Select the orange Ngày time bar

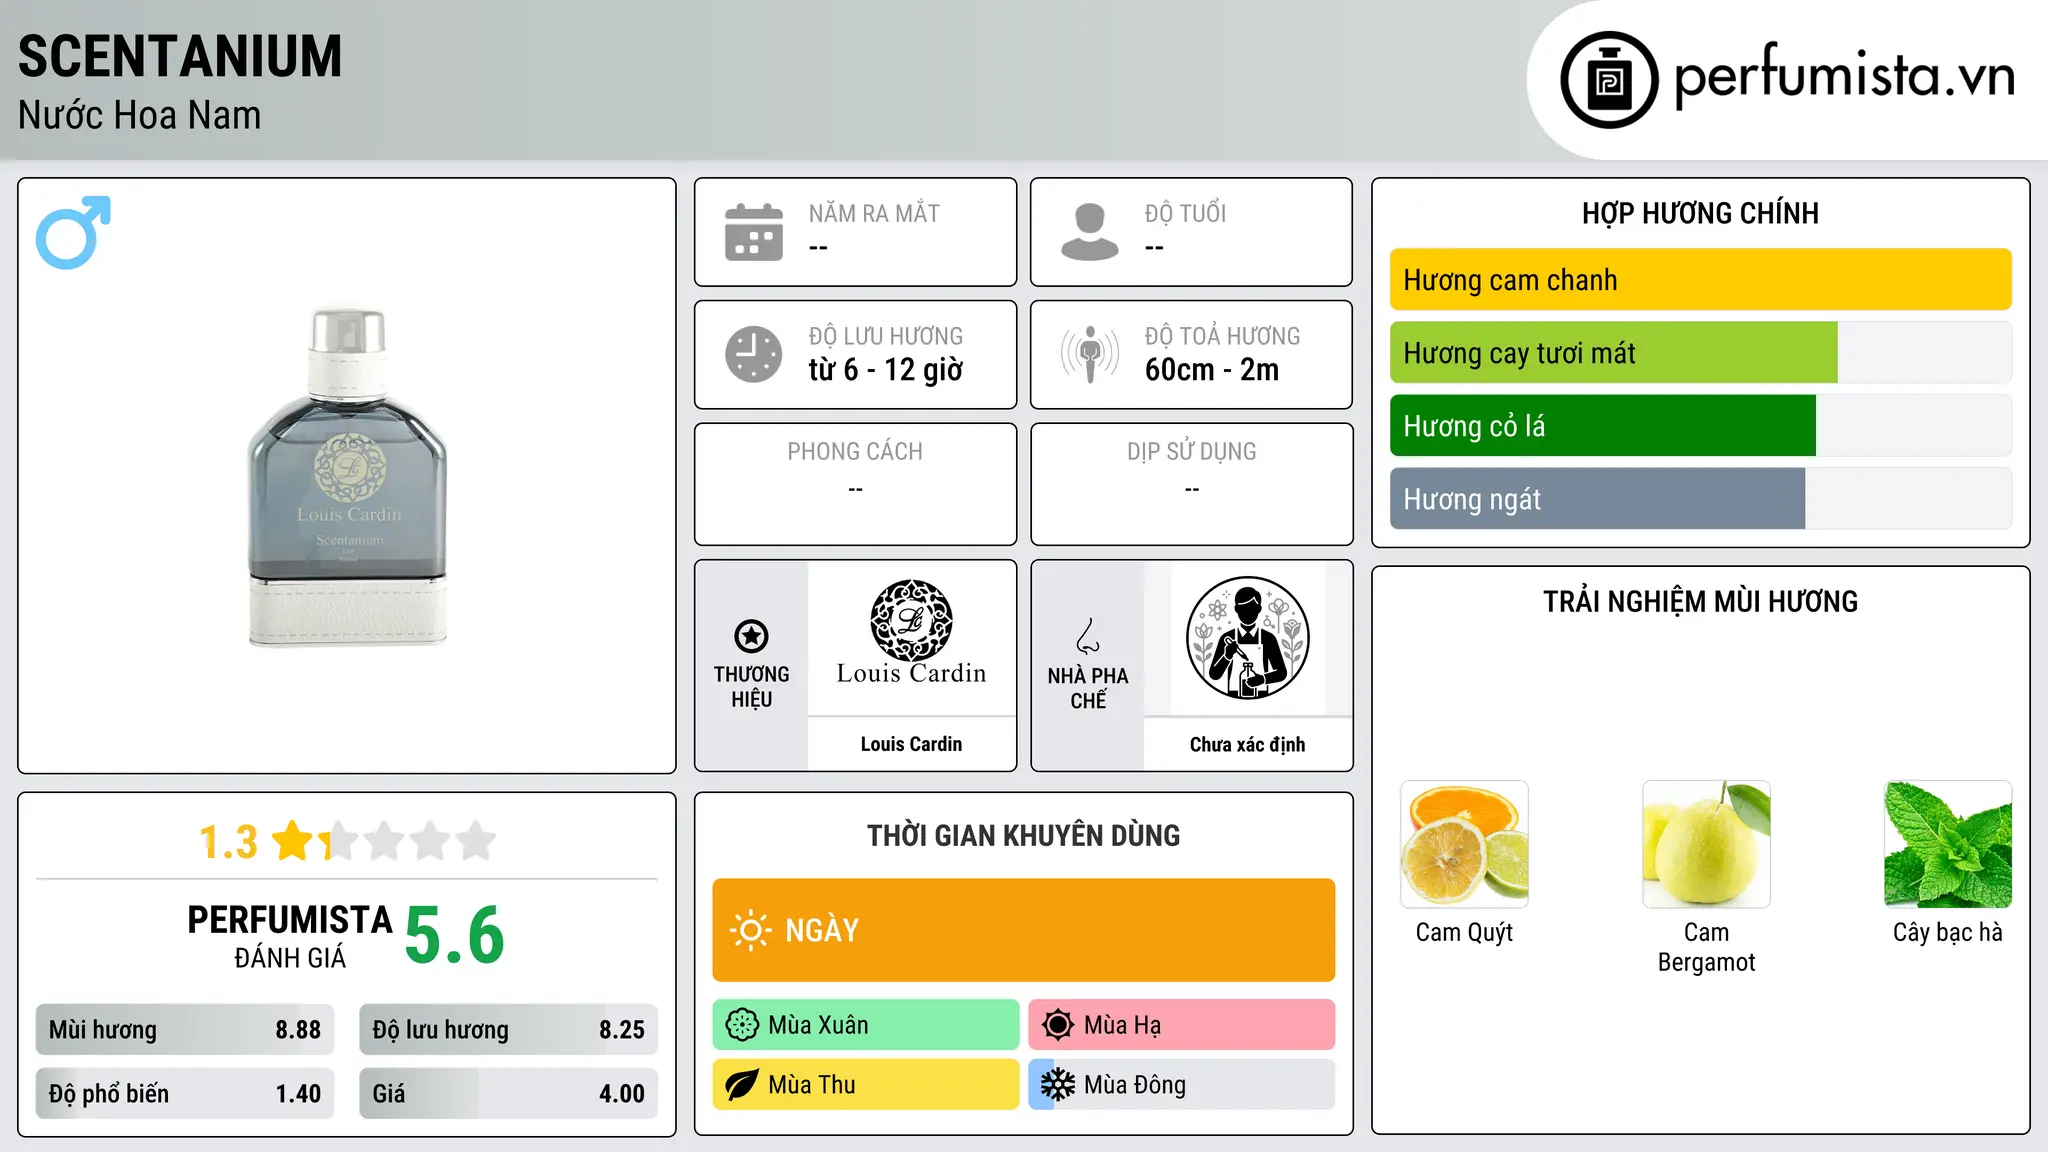click(x=1023, y=930)
